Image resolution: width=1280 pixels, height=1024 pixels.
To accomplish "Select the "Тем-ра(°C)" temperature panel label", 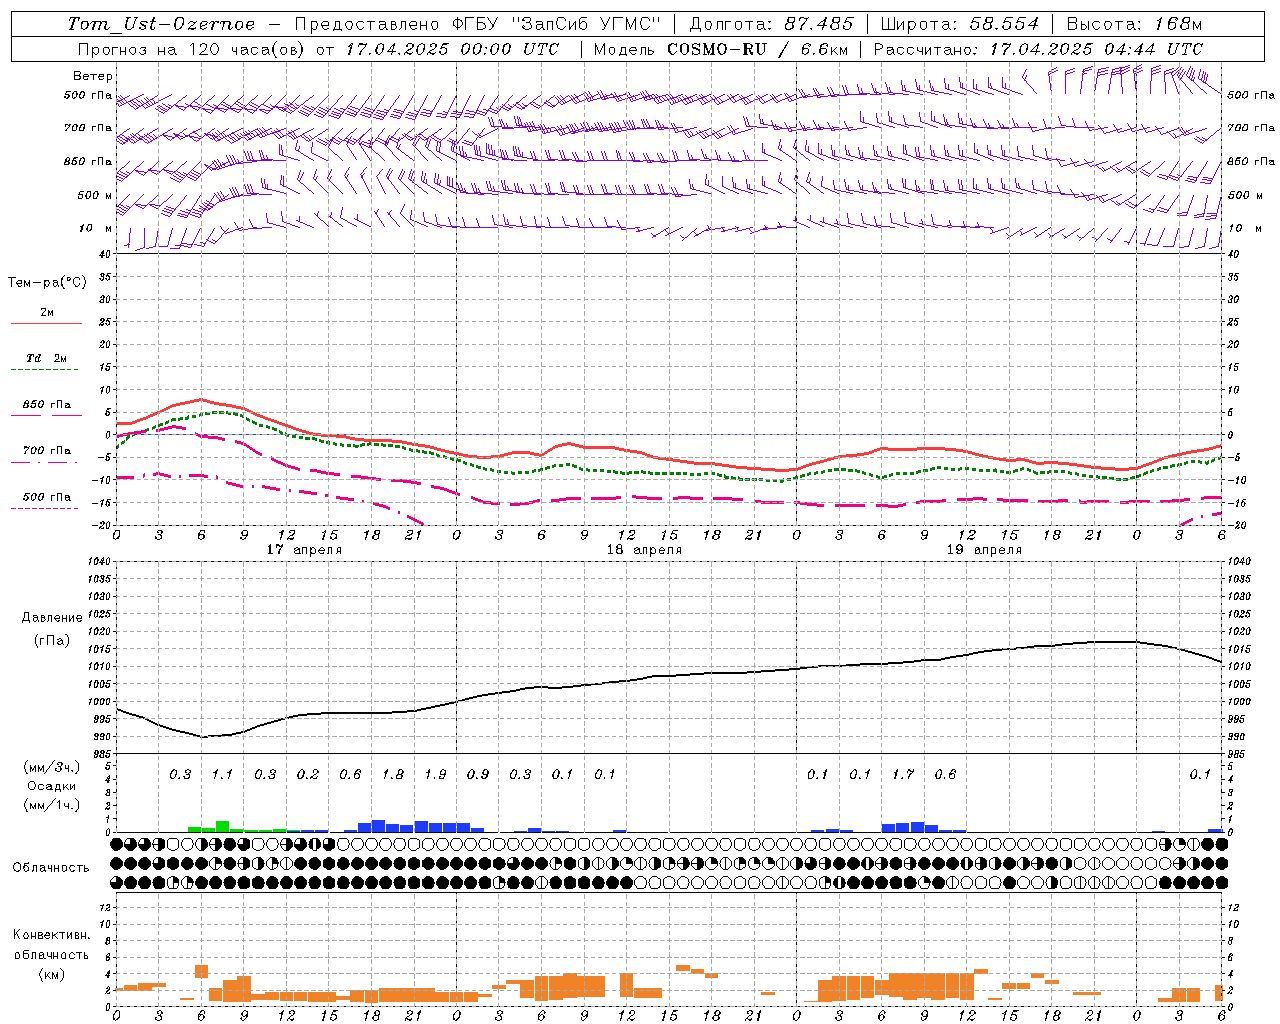I will pos(47,283).
